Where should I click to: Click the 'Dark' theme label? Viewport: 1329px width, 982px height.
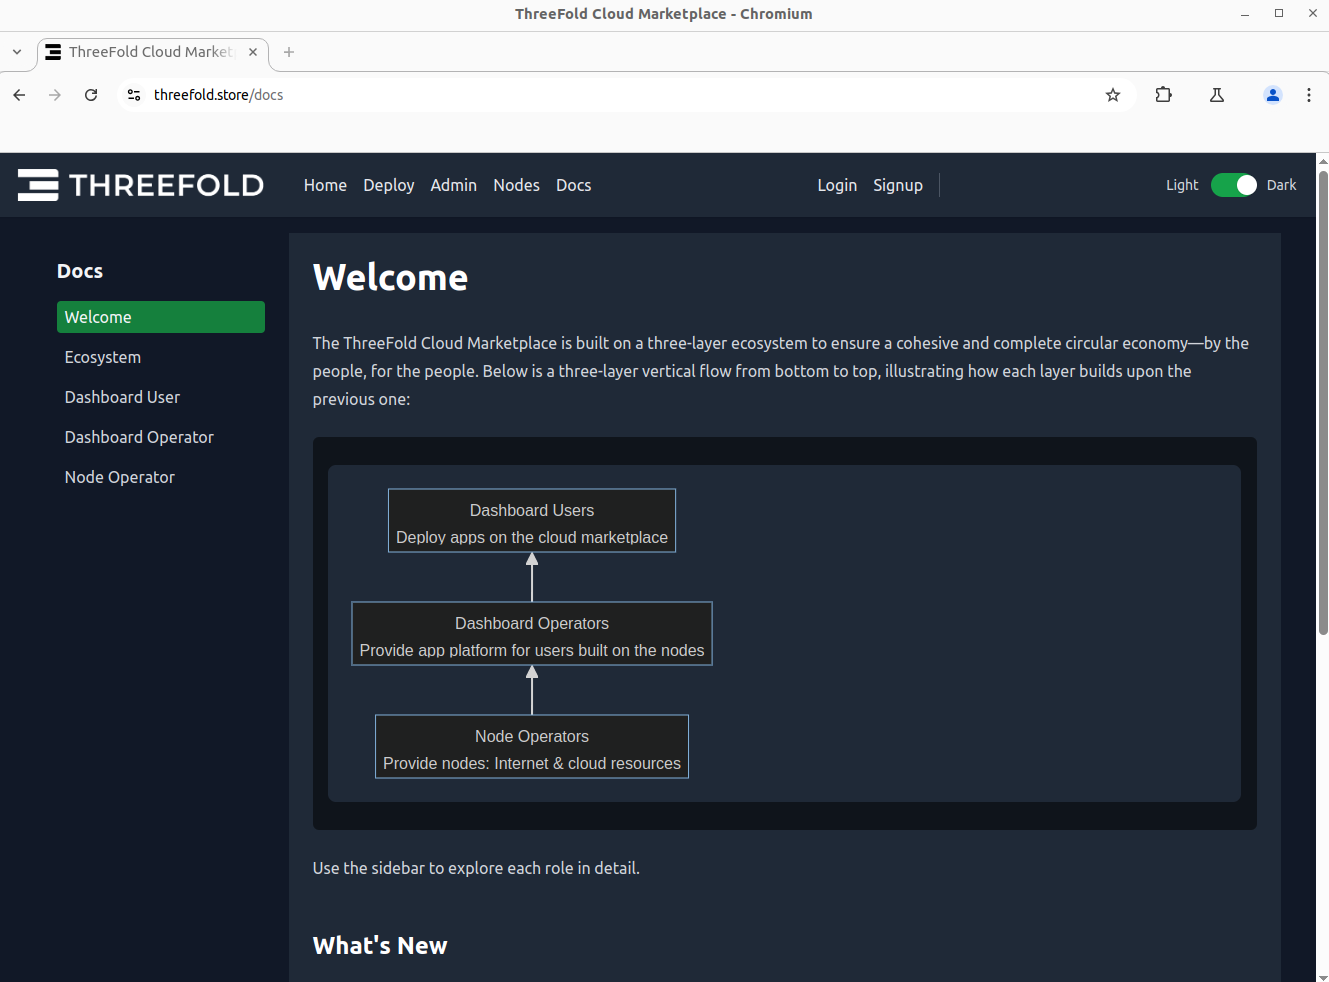tap(1281, 185)
